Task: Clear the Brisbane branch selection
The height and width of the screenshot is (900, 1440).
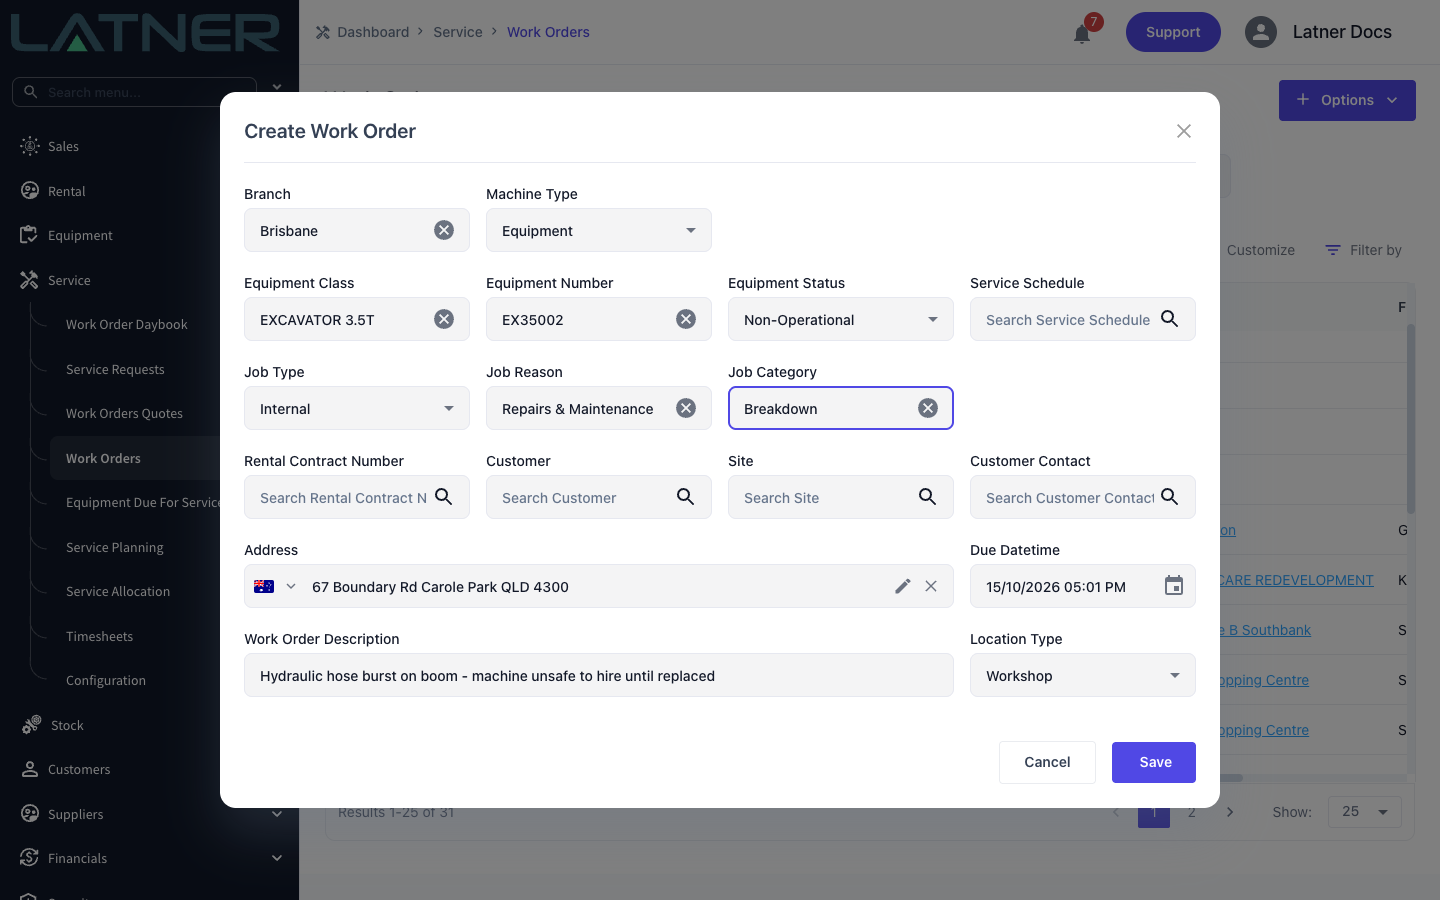Action: 444,230
